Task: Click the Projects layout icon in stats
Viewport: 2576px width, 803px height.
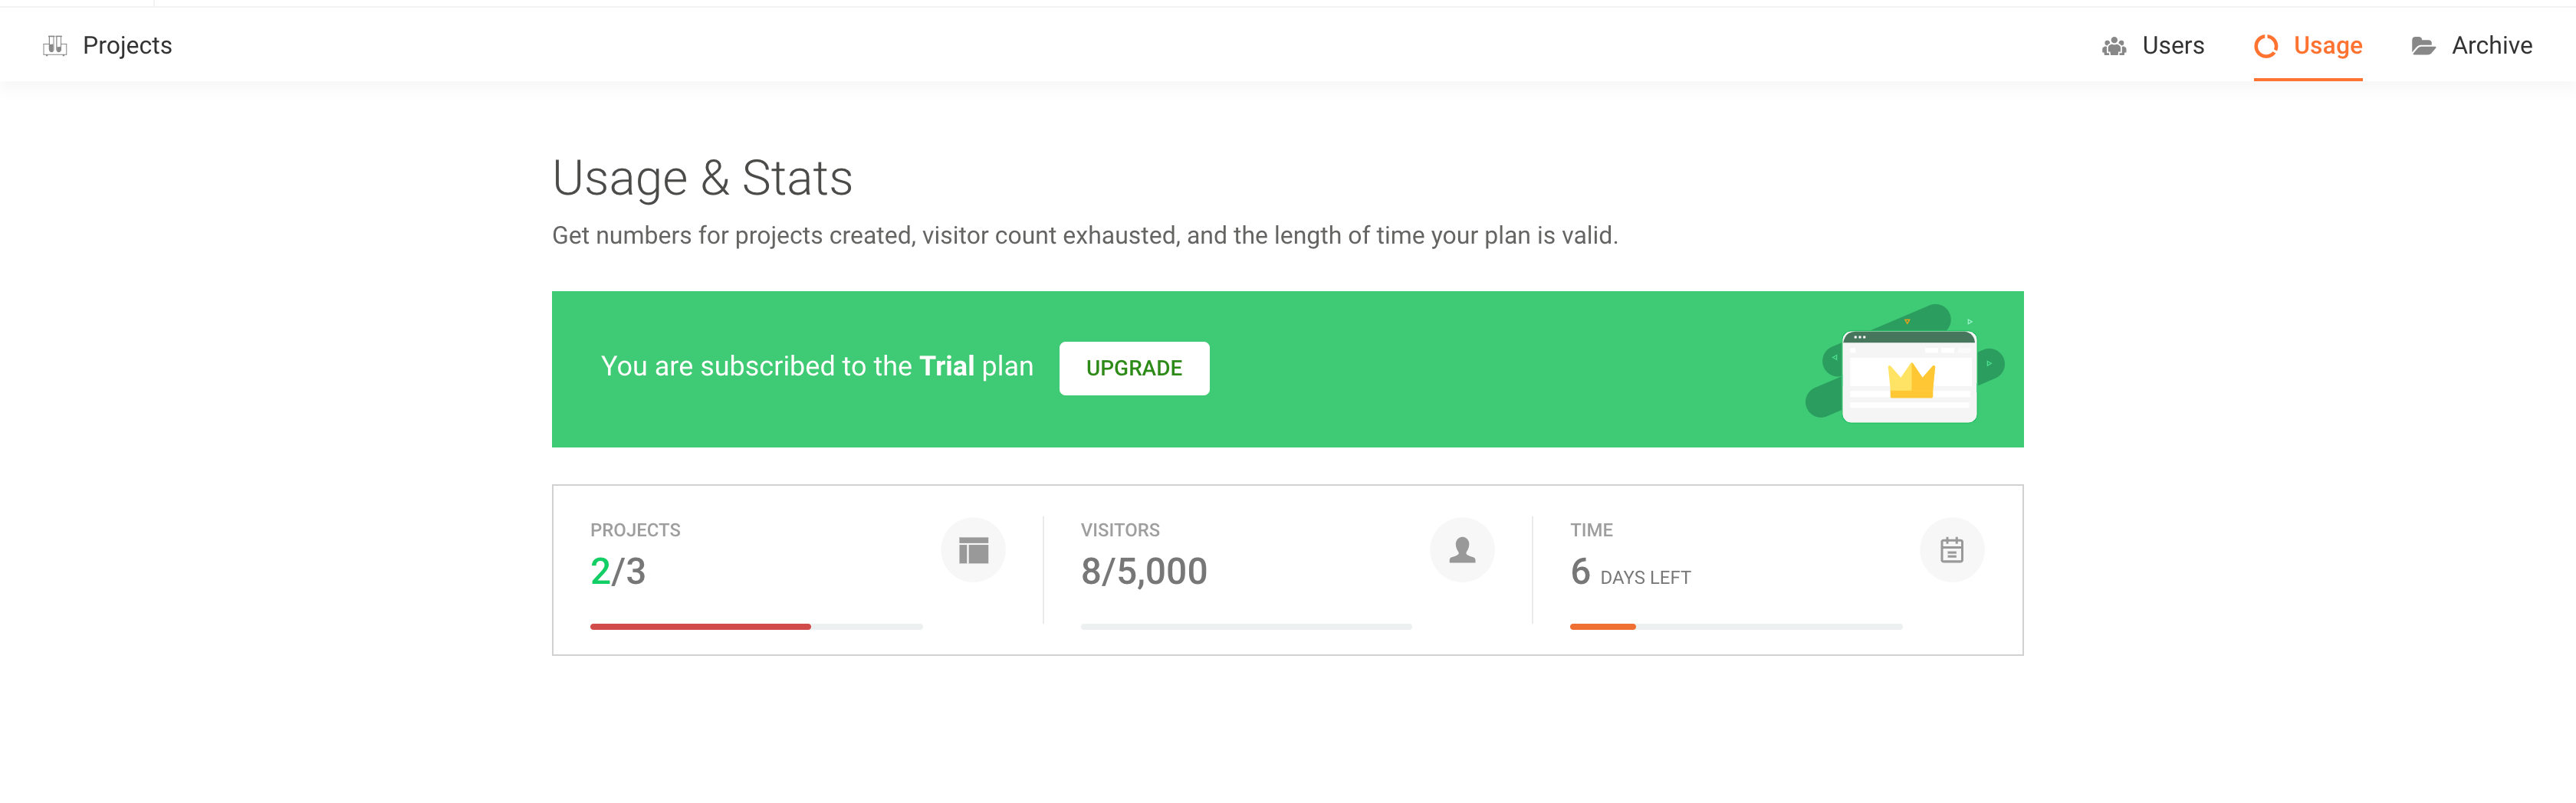Action: (972, 550)
